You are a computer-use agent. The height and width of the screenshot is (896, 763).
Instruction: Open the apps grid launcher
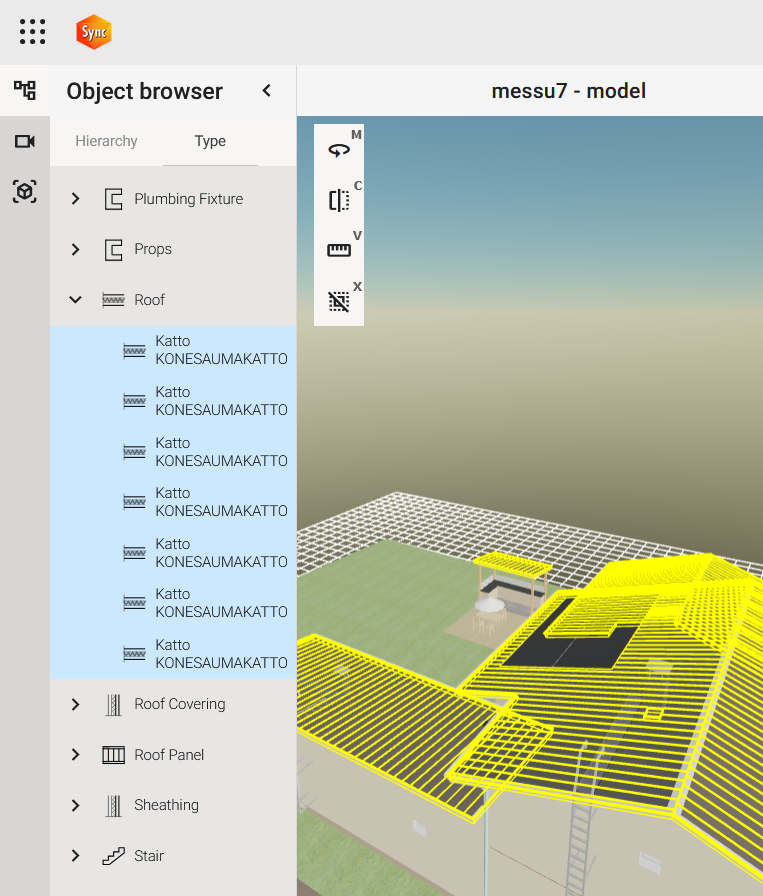[33, 32]
